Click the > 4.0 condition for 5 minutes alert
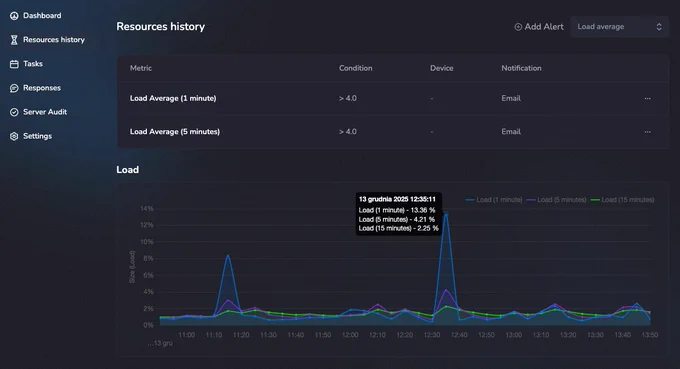This screenshot has width=680, height=369. pos(348,132)
